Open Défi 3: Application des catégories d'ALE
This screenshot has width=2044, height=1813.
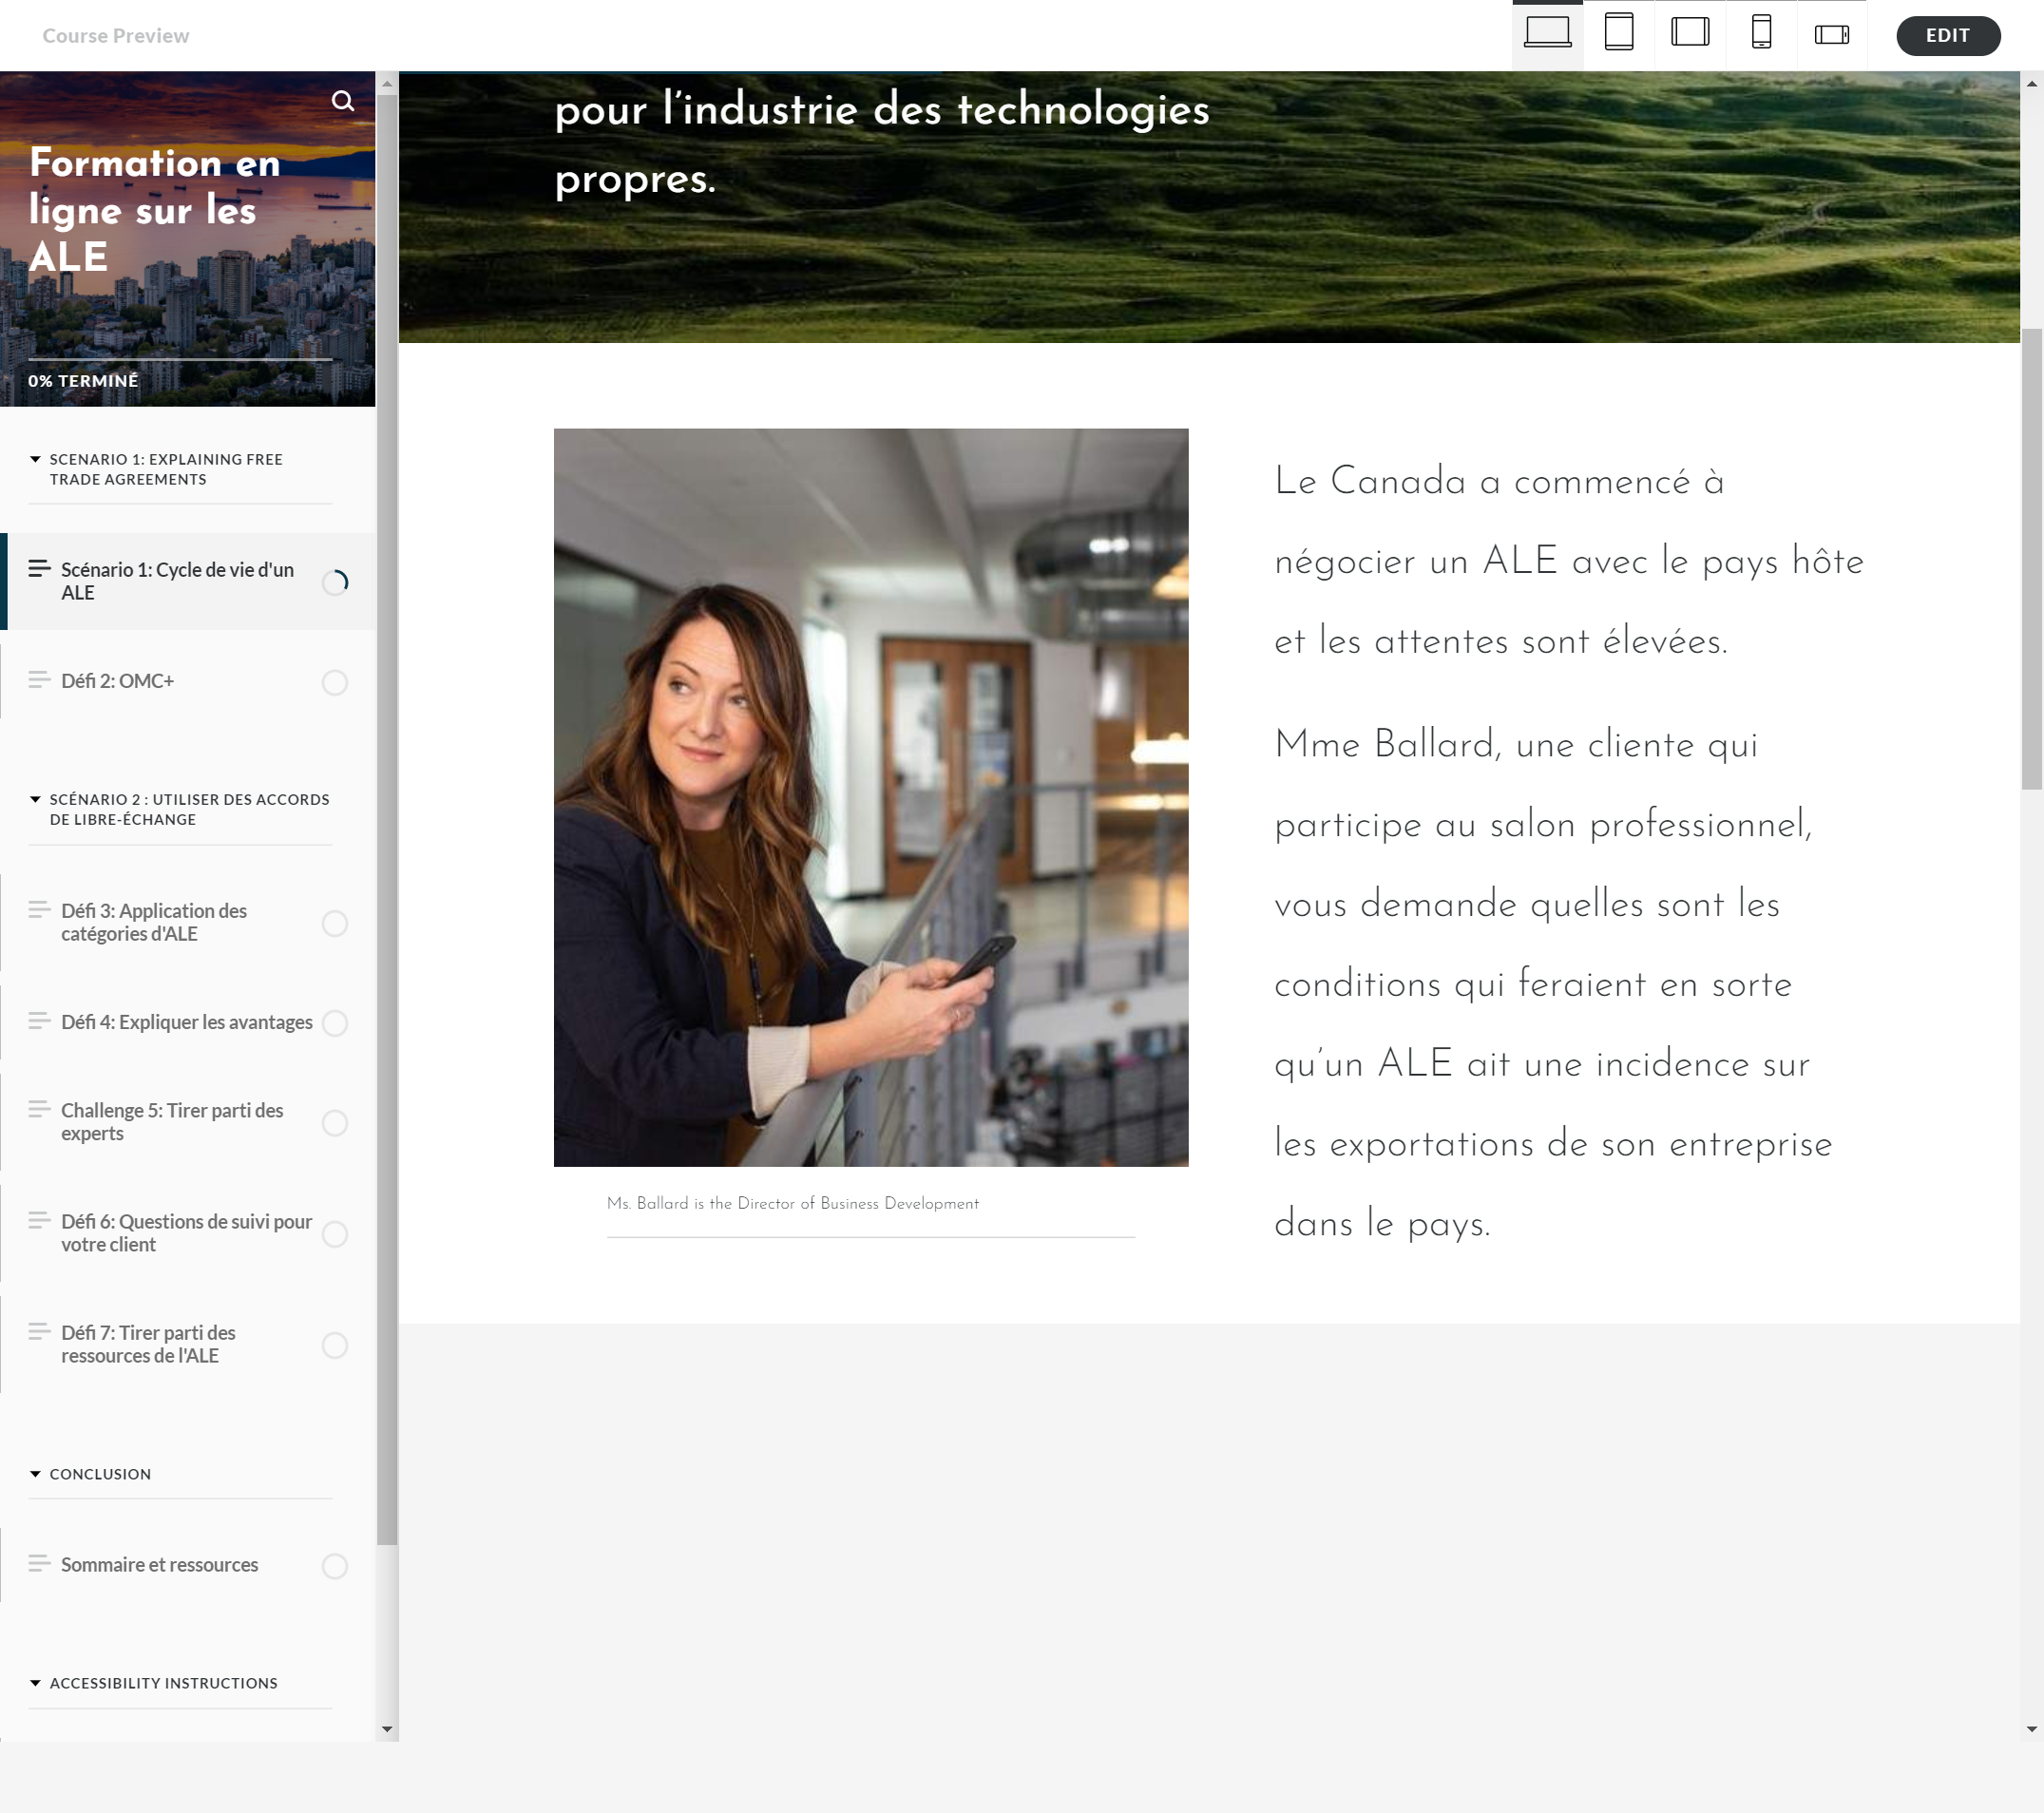(x=154, y=922)
